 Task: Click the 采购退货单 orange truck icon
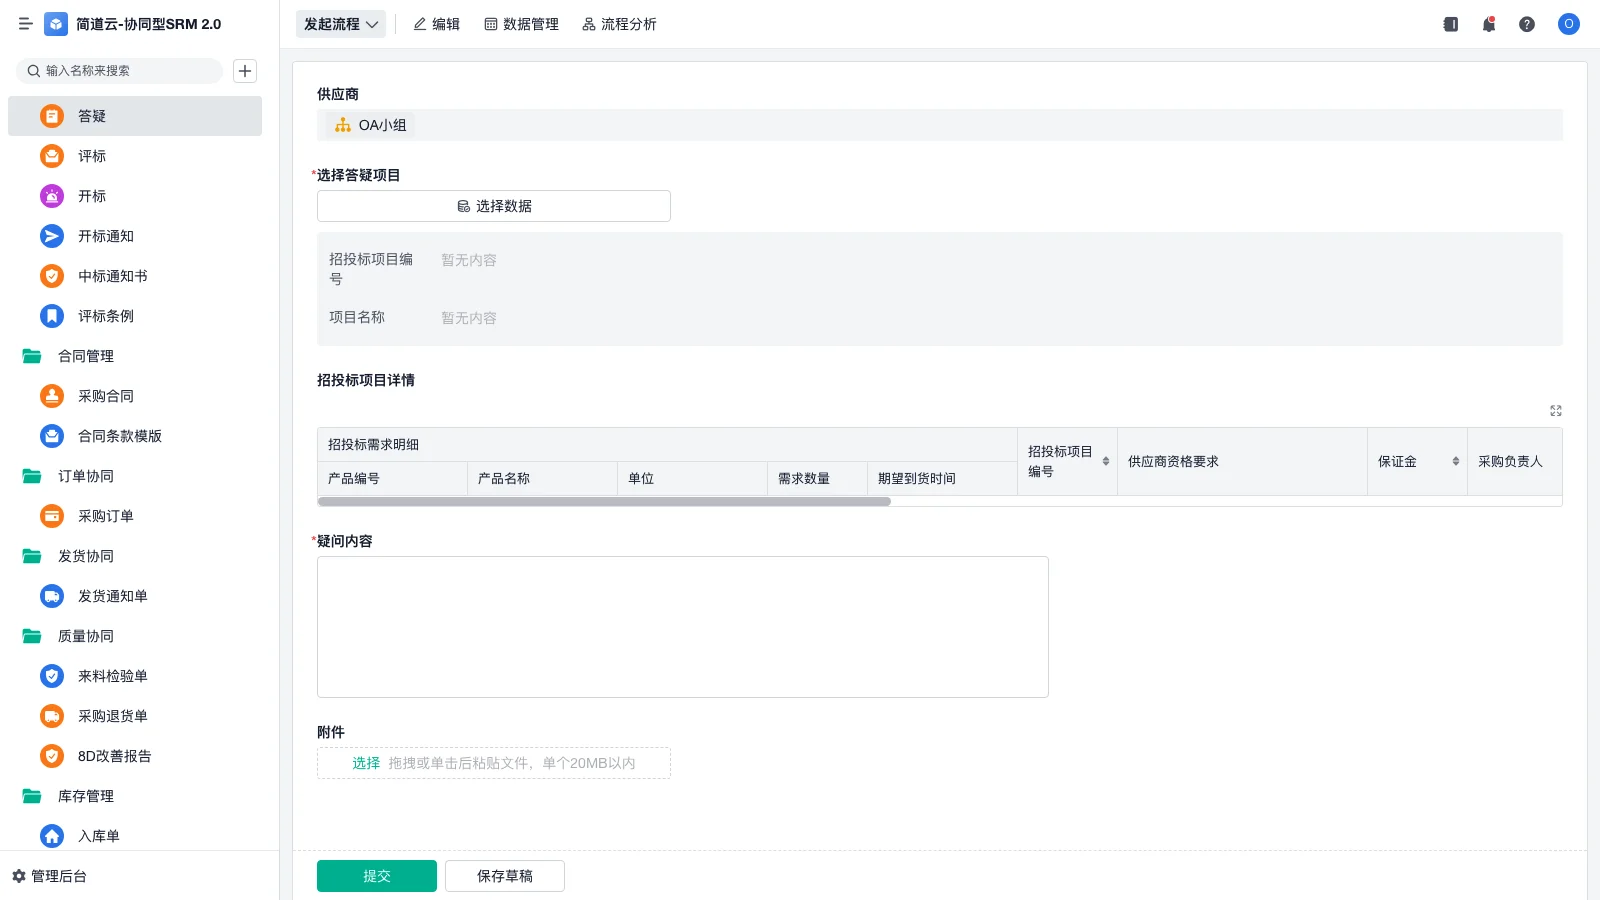pyautogui.click(x=52, y=716)
